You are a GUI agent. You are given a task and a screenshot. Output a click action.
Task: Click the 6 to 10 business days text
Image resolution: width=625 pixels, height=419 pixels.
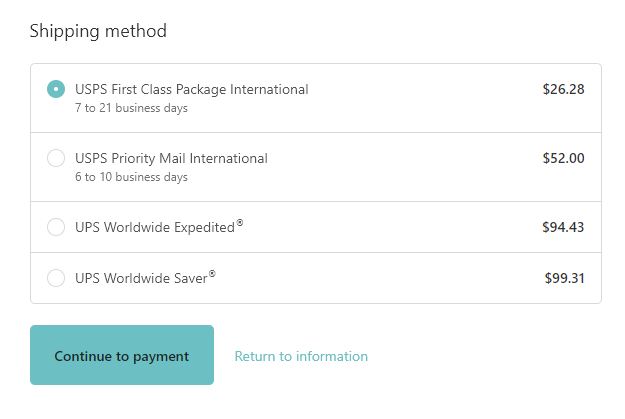131,177
